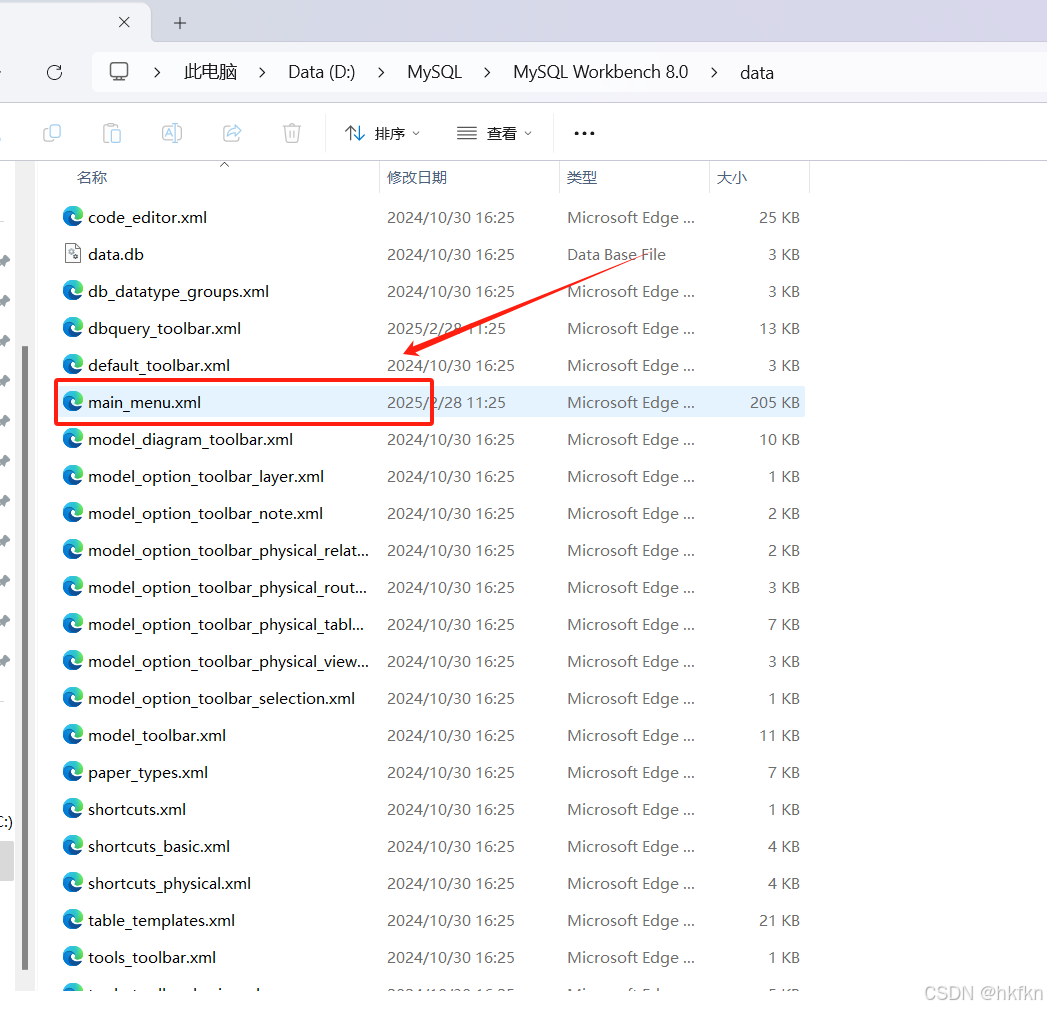
Task: Click the main_menu.xml file icon
Action: (72, 401)
